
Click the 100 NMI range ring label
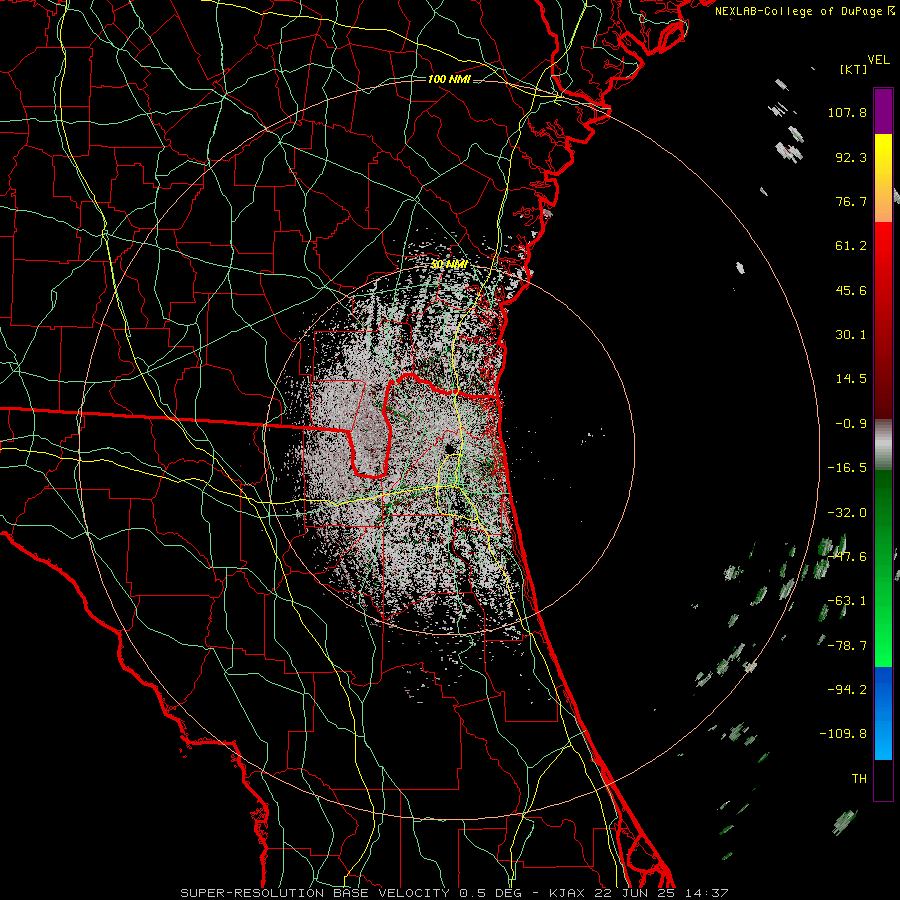coord(449,79)
